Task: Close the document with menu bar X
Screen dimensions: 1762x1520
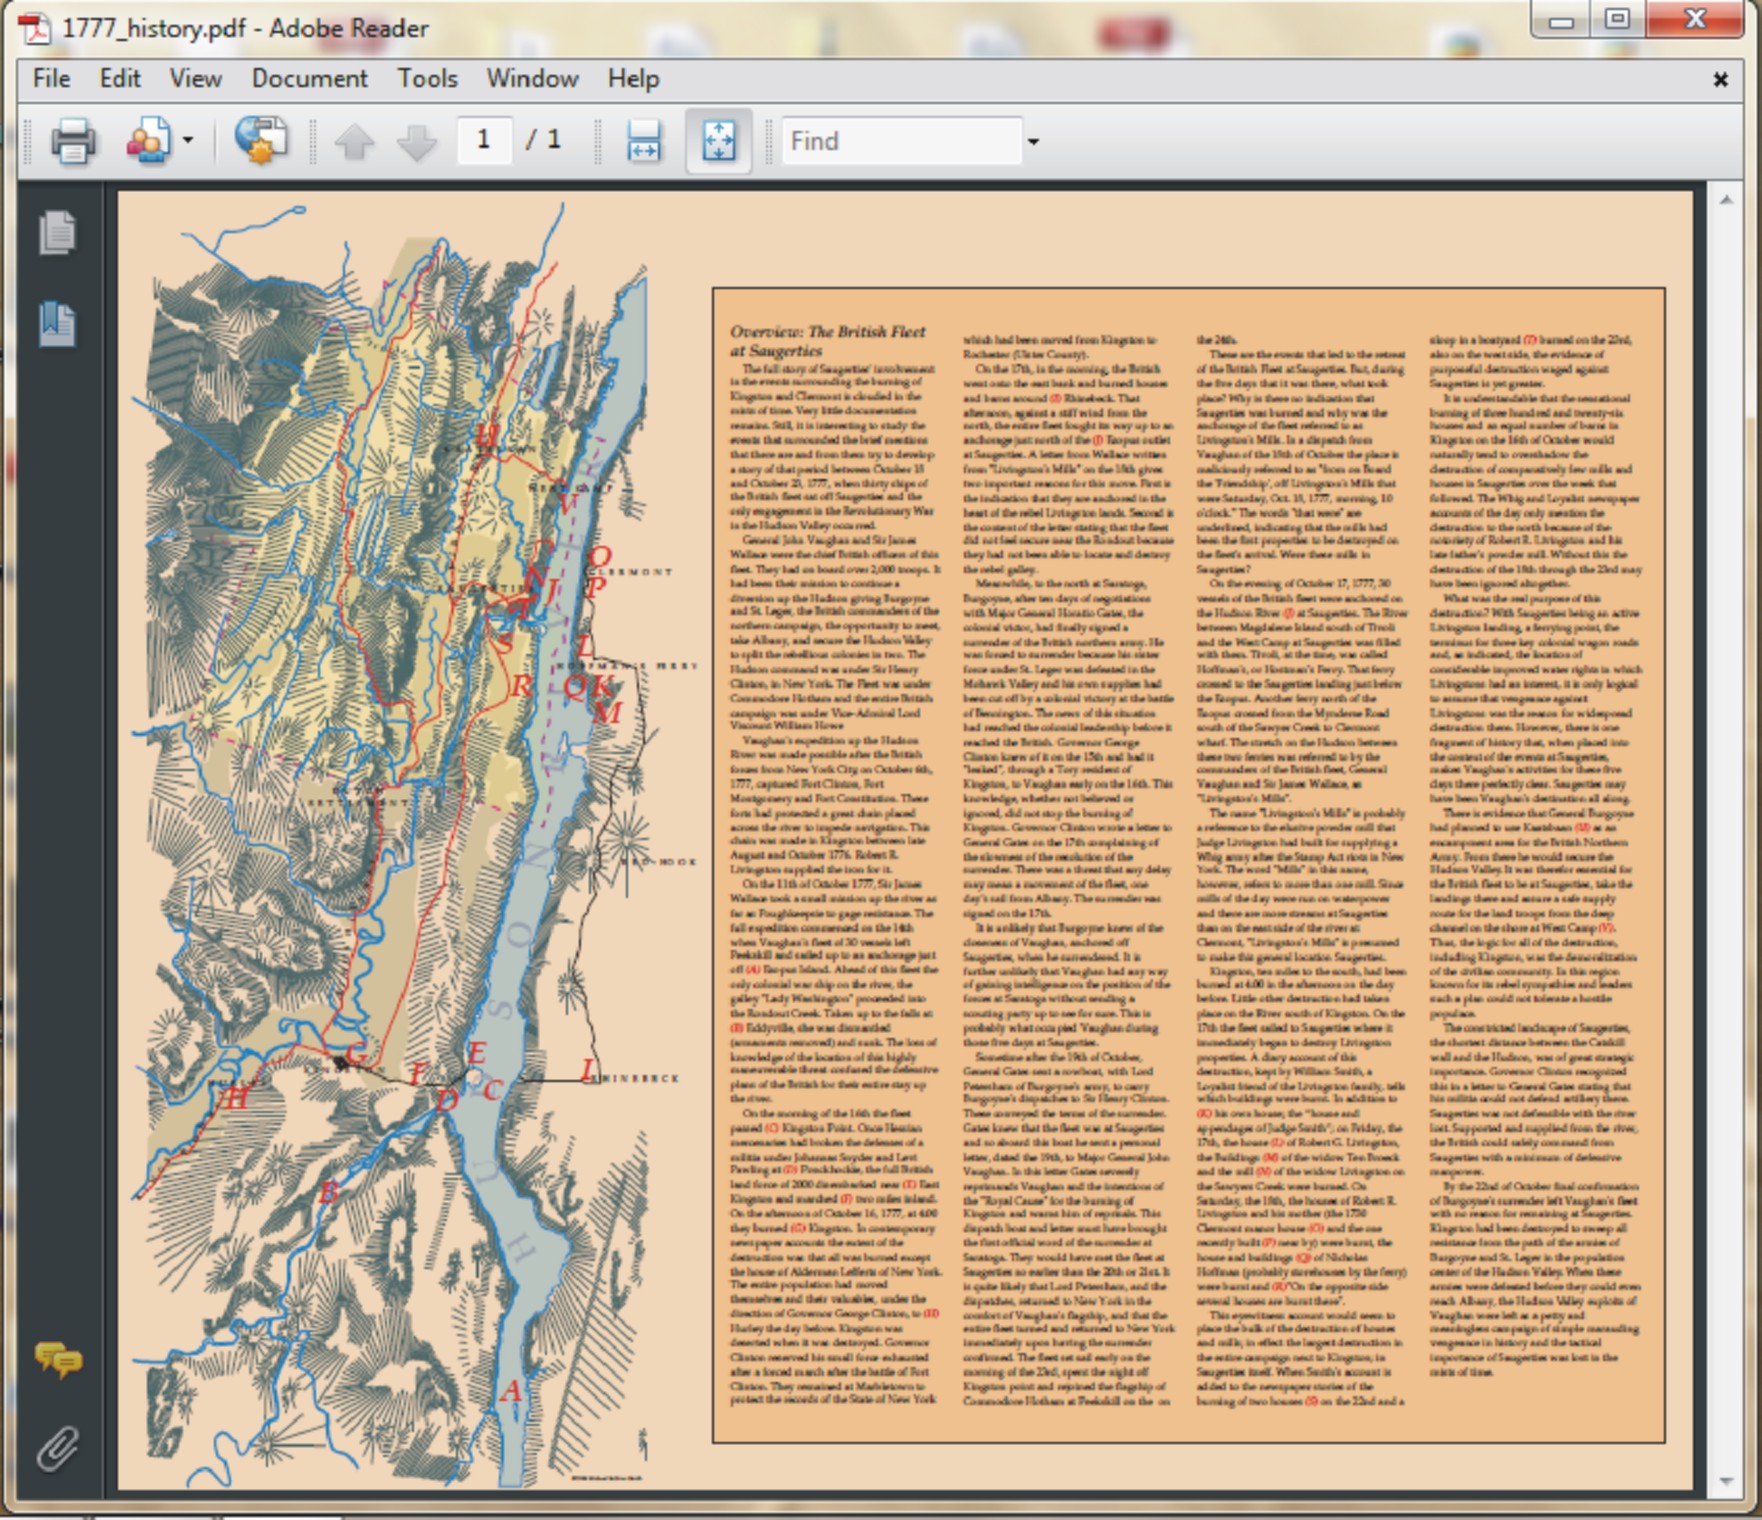Action: tap(1720, 79)
